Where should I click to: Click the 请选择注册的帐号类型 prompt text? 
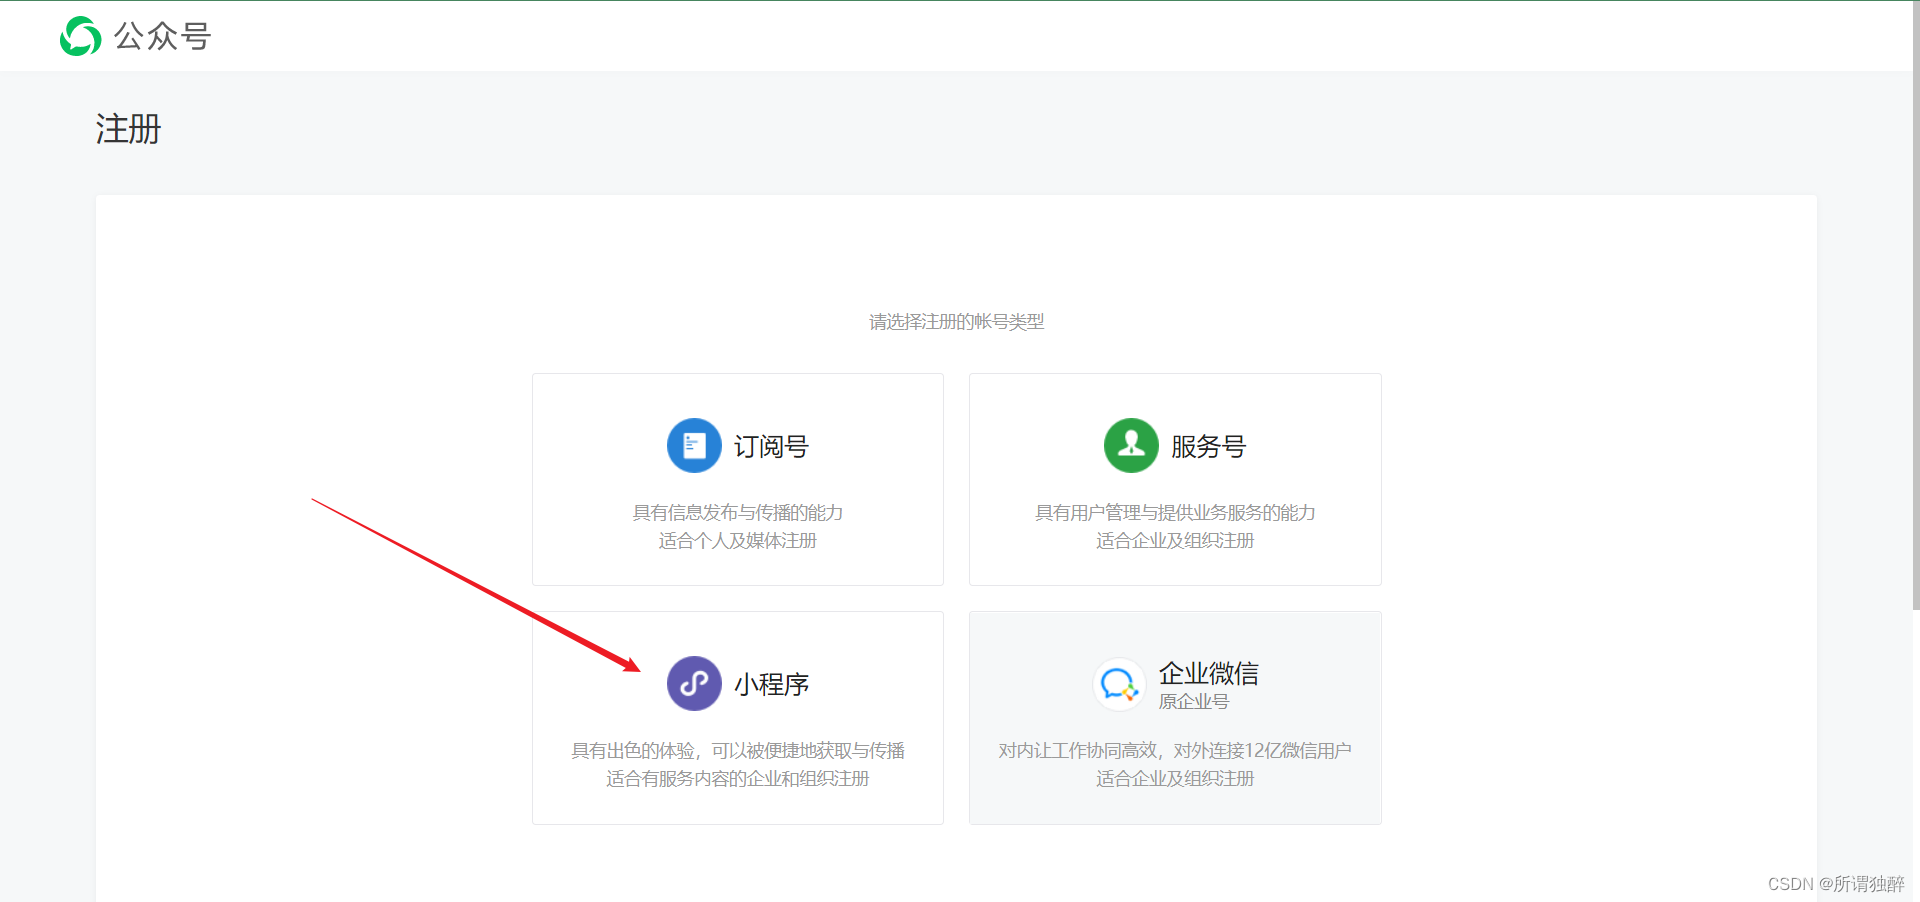click(957, 321)
